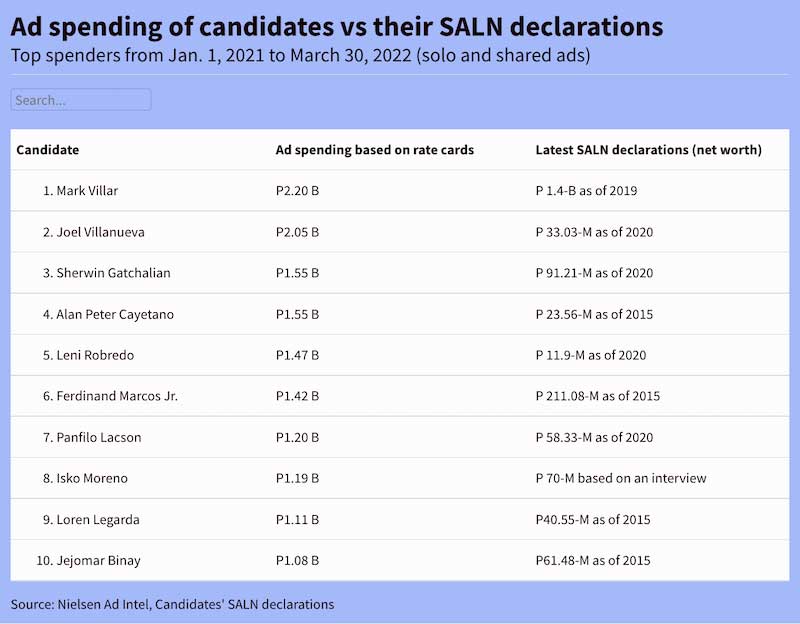Click the Nielsen Ad Intel source text
800x624 pixels.
[104, 604]
